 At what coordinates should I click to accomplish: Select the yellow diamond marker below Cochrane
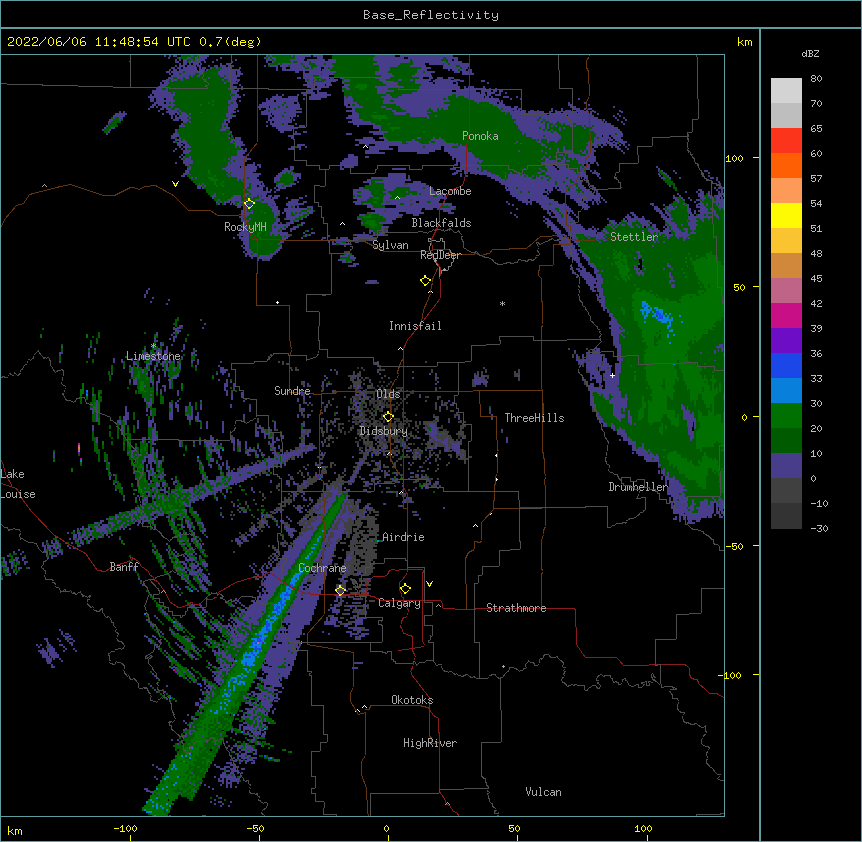[340, 590]
